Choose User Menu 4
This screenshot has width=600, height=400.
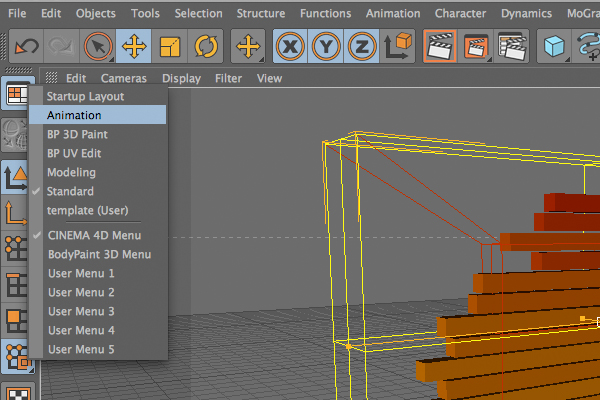point(98,330)
